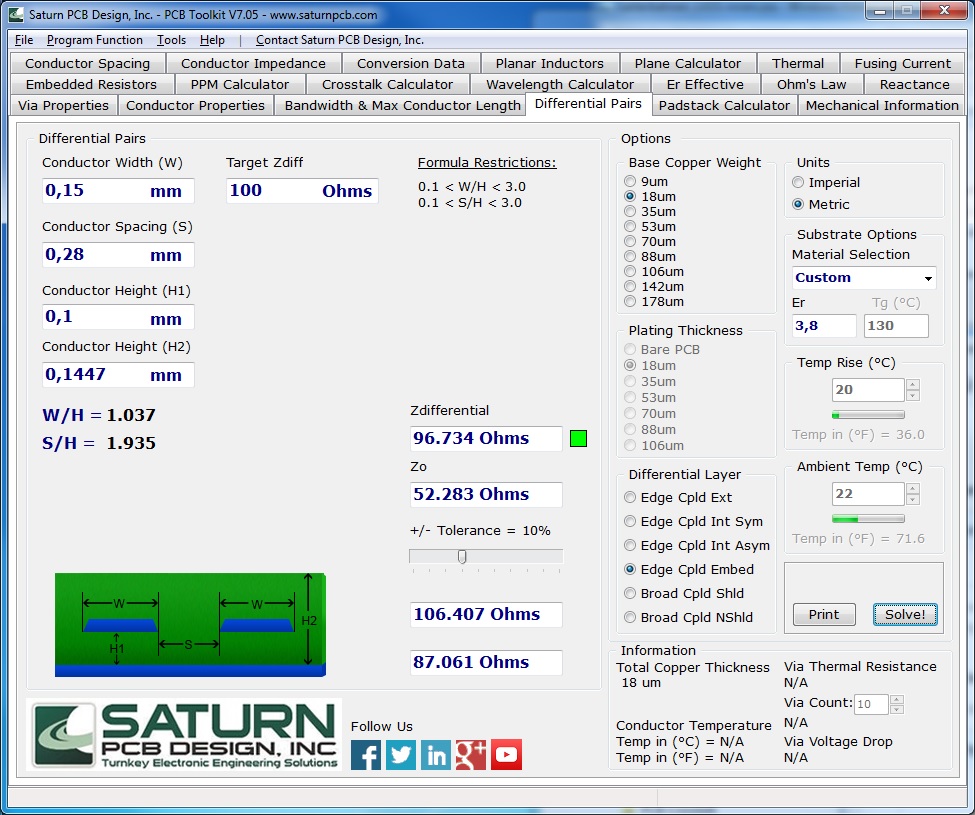Image resolution: width=975 pixels, height=815 pixels.
Task: Decrease Ambient Temp with down arrow
Action: (913, 499)
